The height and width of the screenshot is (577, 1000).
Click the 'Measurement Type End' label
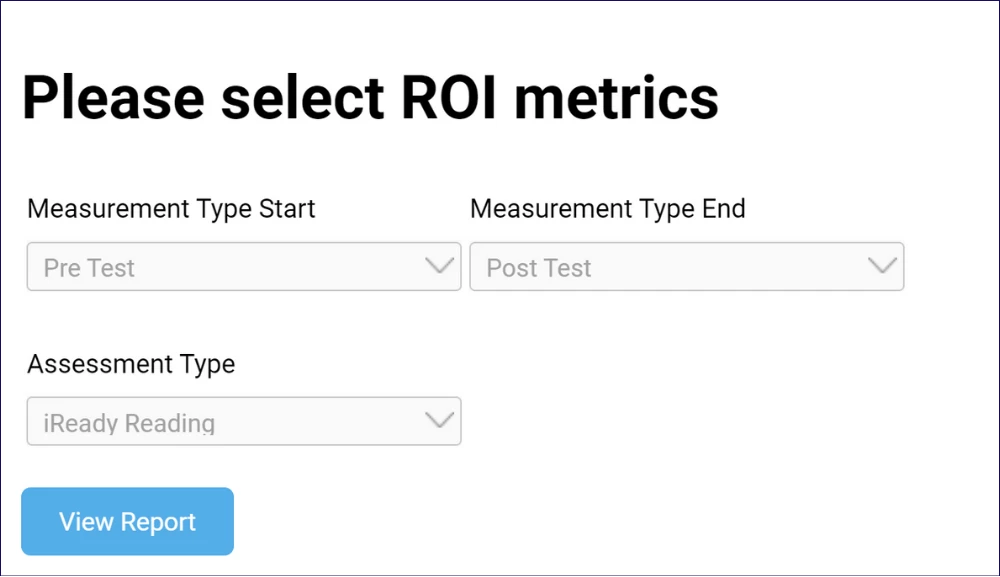click(608, 209)
